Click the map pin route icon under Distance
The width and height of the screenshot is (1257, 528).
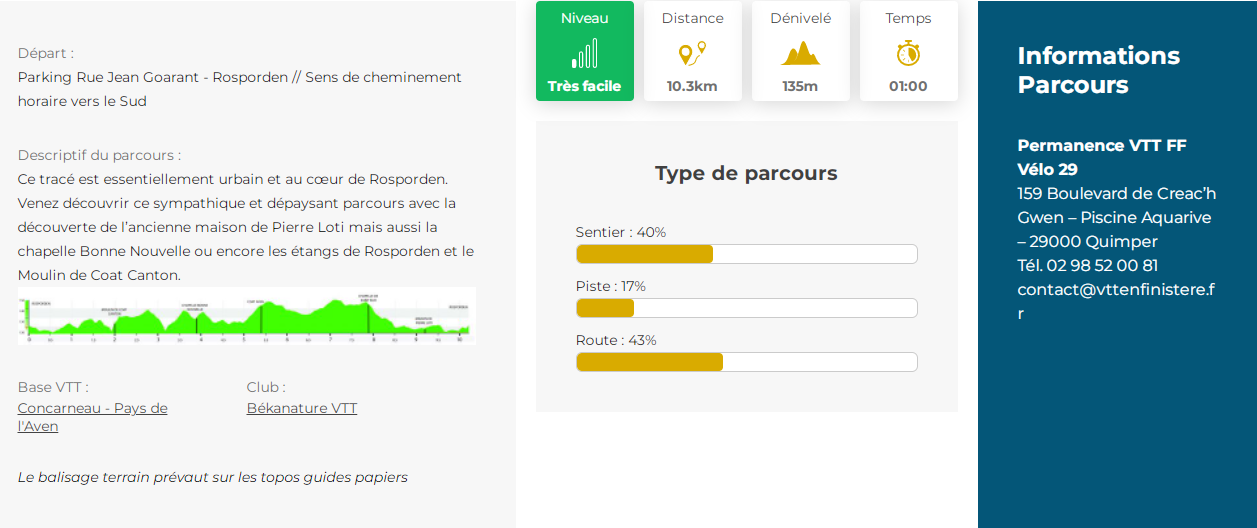pos(692,53)
